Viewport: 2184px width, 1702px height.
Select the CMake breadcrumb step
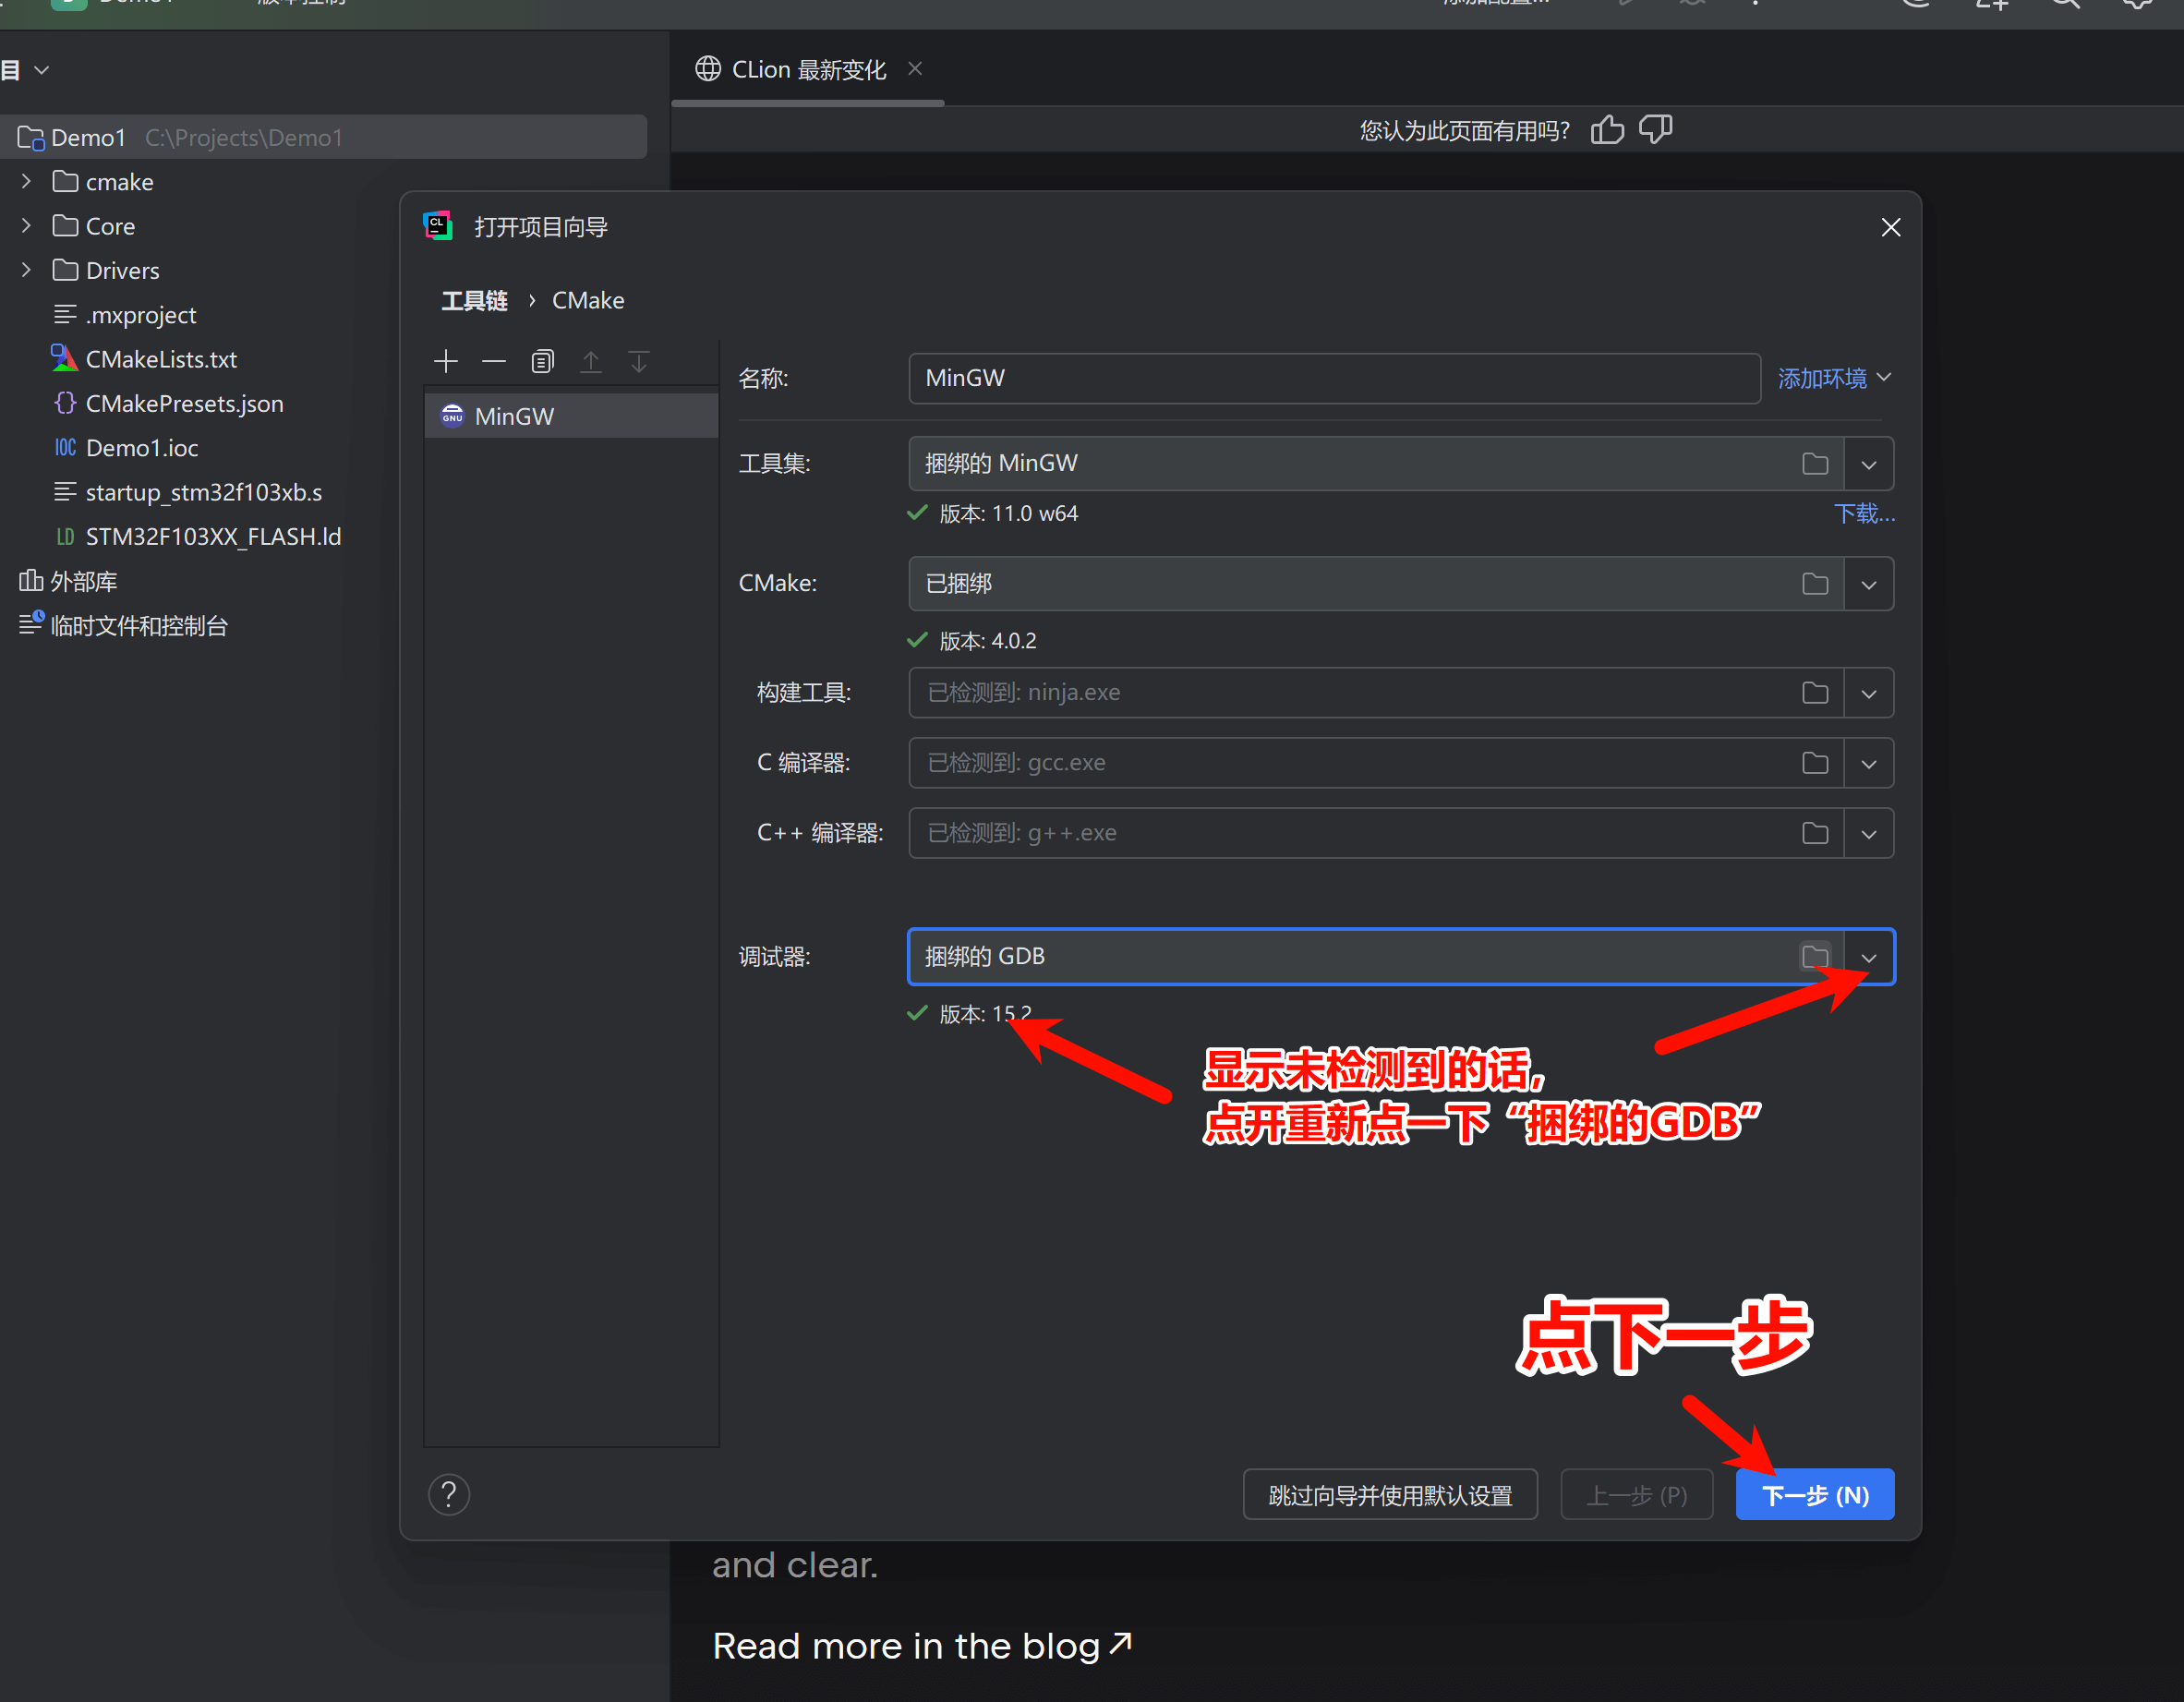[588, 301]
